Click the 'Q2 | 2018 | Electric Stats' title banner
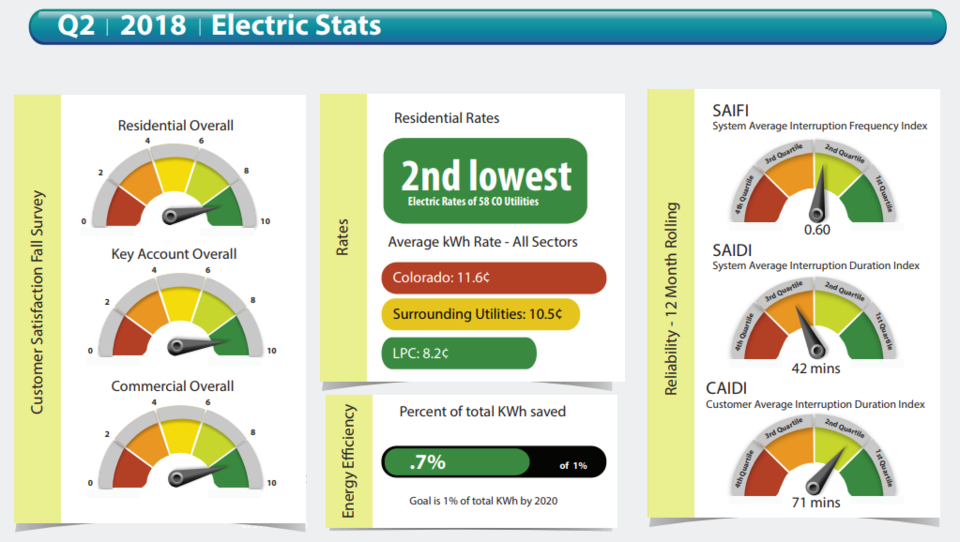Image resolution: width=960 pixels, height=542 pixels. [487, 26]
